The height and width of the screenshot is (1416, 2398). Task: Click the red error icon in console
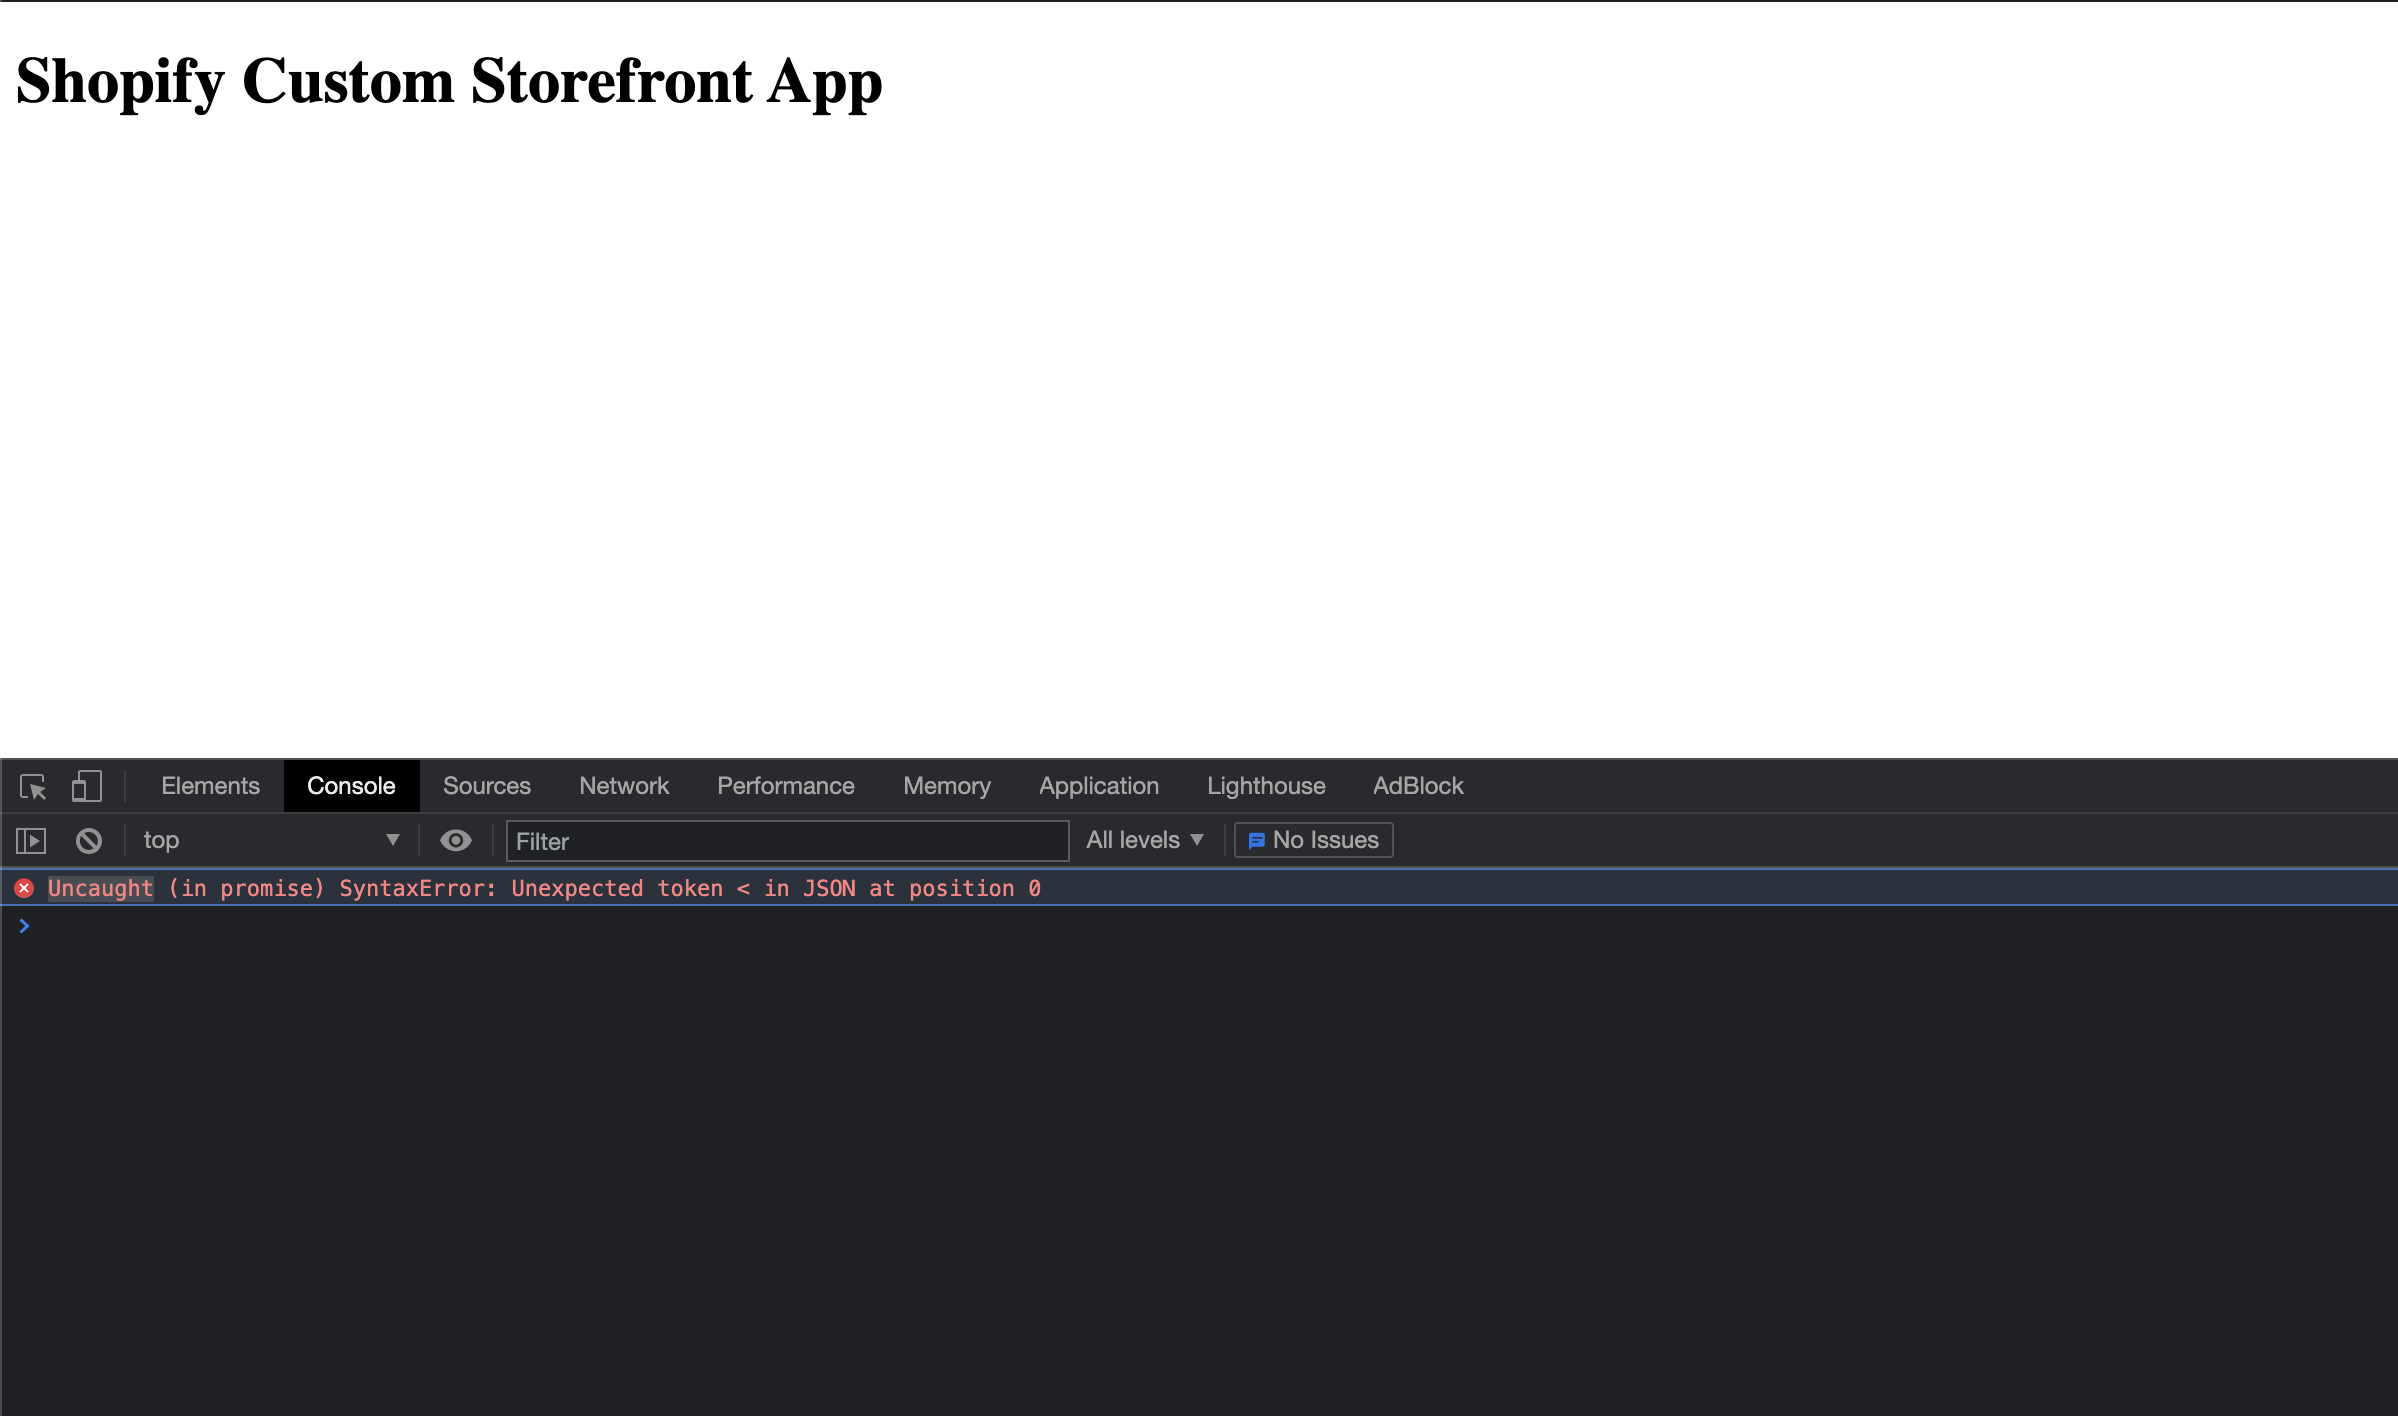click(25, 888)
